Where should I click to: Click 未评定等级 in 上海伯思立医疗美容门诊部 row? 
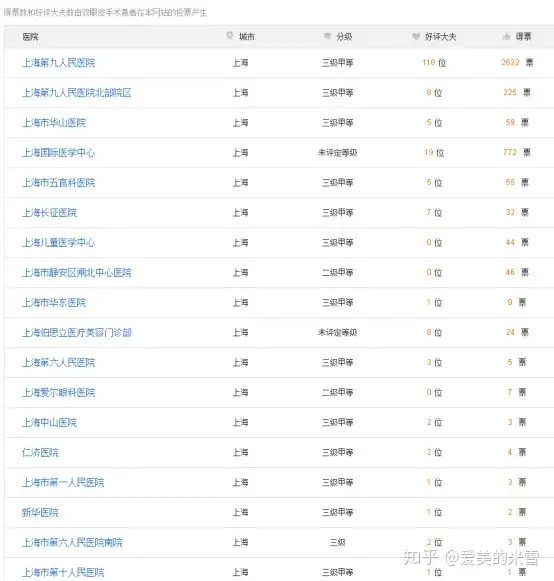click(338, 333)
